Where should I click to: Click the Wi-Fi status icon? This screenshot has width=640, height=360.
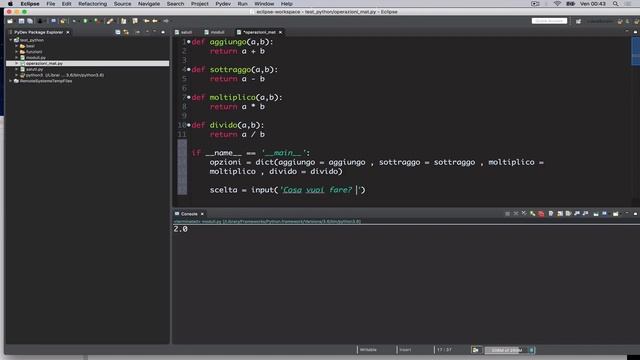coord(558,4)
